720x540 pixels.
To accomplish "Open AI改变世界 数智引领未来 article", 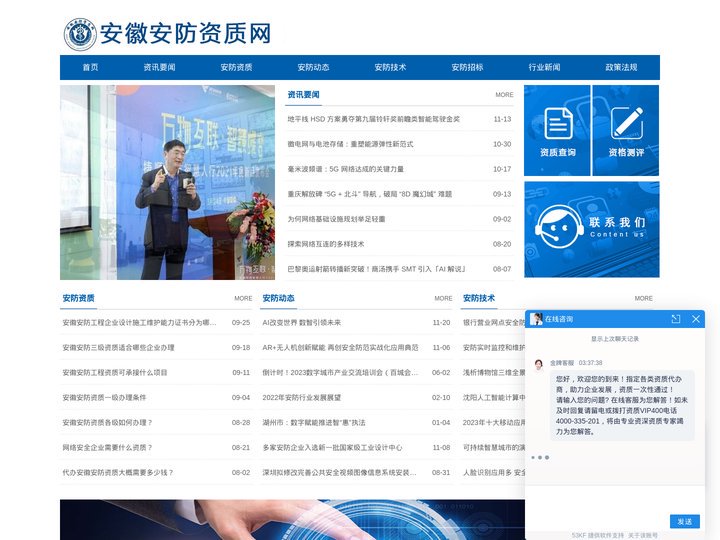I will click(x=302, y=323).
